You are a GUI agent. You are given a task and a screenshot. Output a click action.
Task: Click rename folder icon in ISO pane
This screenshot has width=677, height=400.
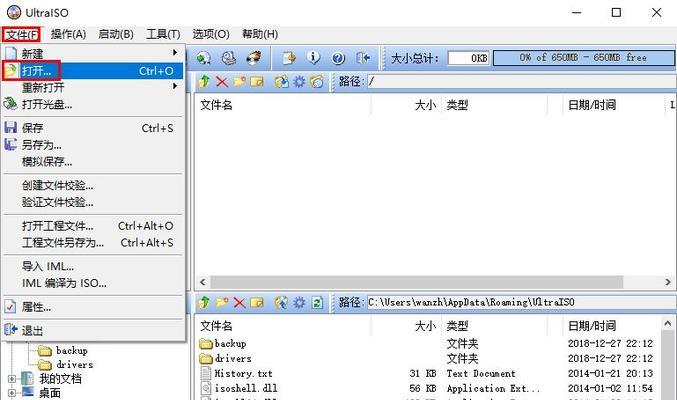pyautogui.click(x=257, y=81)
